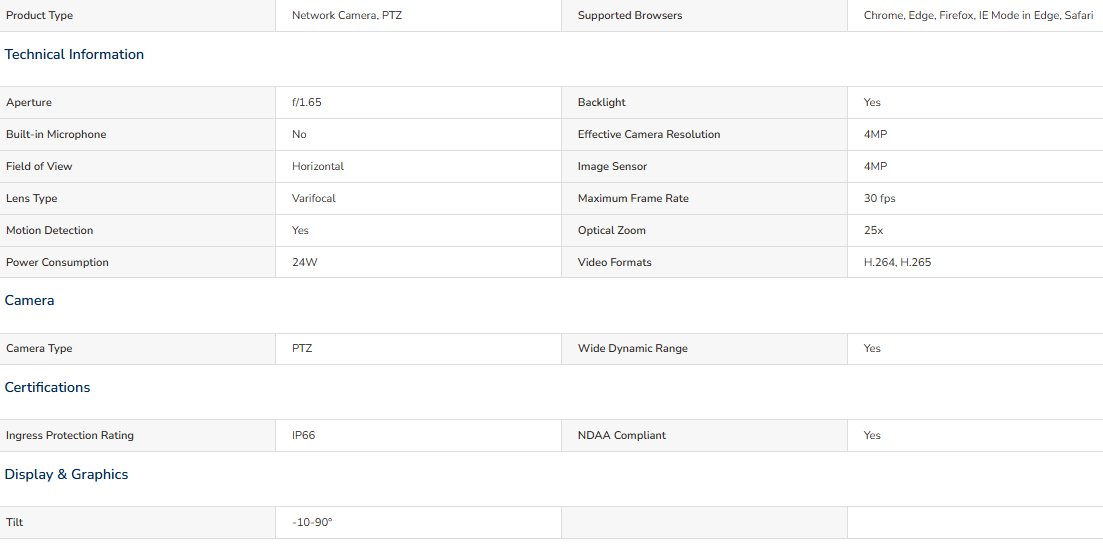The image size is (1103, 549).
Task: Click the Effective Camera Resolution label
Action: pos(649,134)
